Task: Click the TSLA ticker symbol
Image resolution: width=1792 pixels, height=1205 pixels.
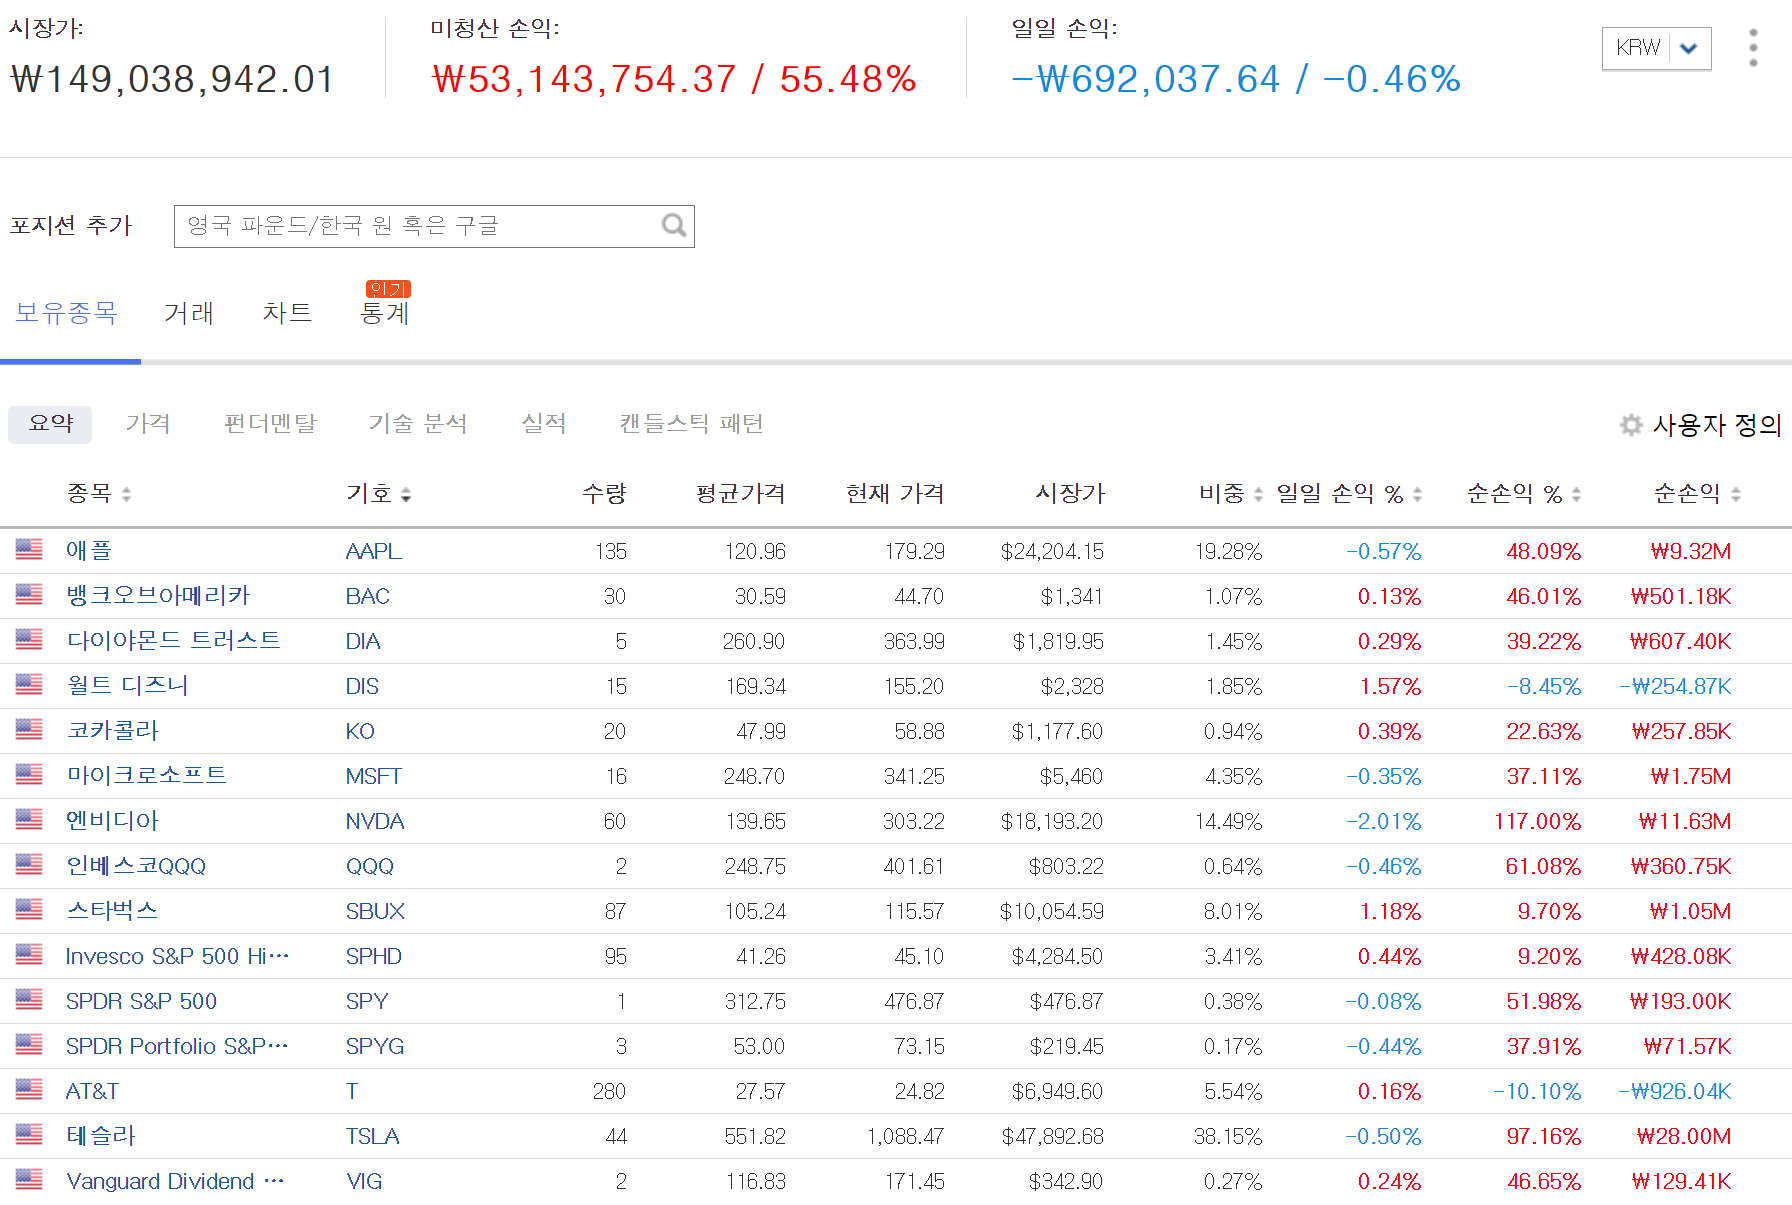Action: (x=372, y=1136)
